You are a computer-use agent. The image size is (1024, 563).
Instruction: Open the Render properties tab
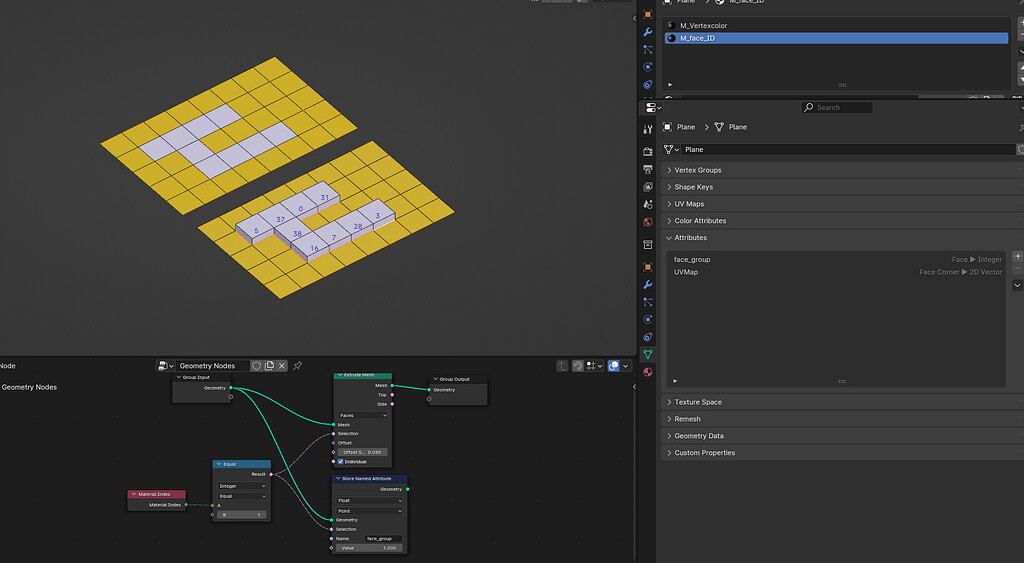tap(648, 152)
